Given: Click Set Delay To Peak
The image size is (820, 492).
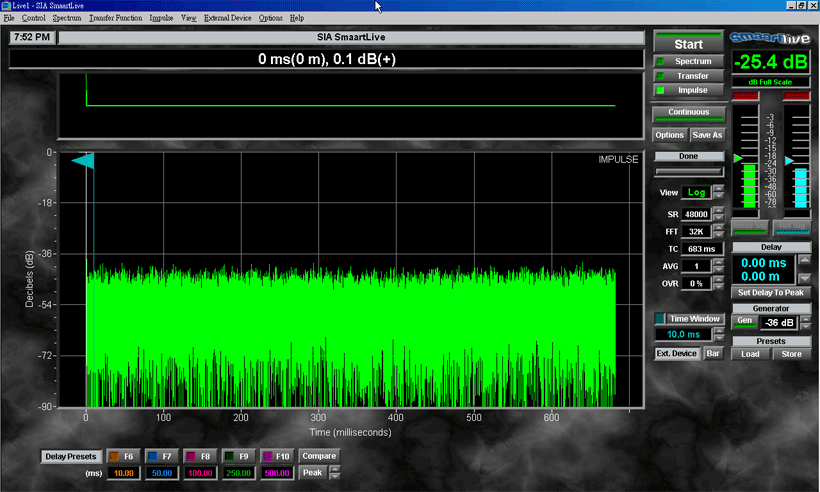Looking at the screenshot, I should (x=771, y=293).
